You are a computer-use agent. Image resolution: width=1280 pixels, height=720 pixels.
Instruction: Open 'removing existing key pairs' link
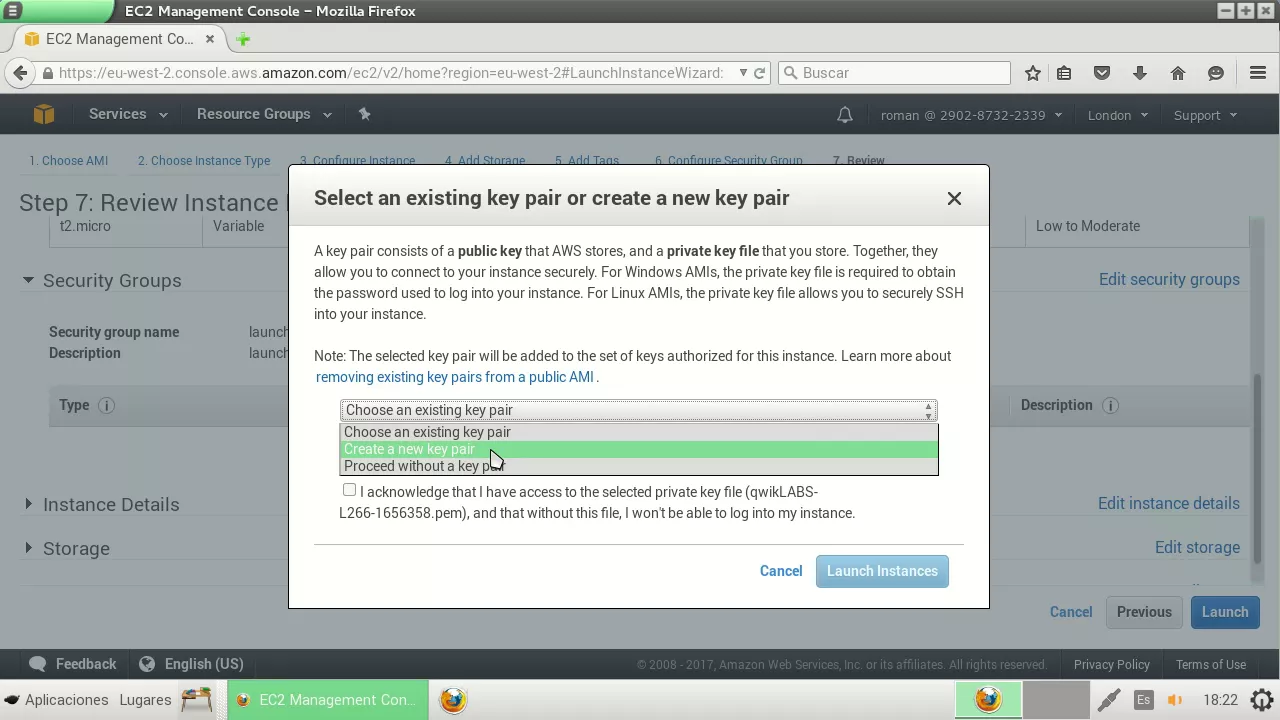coord(455,377)
